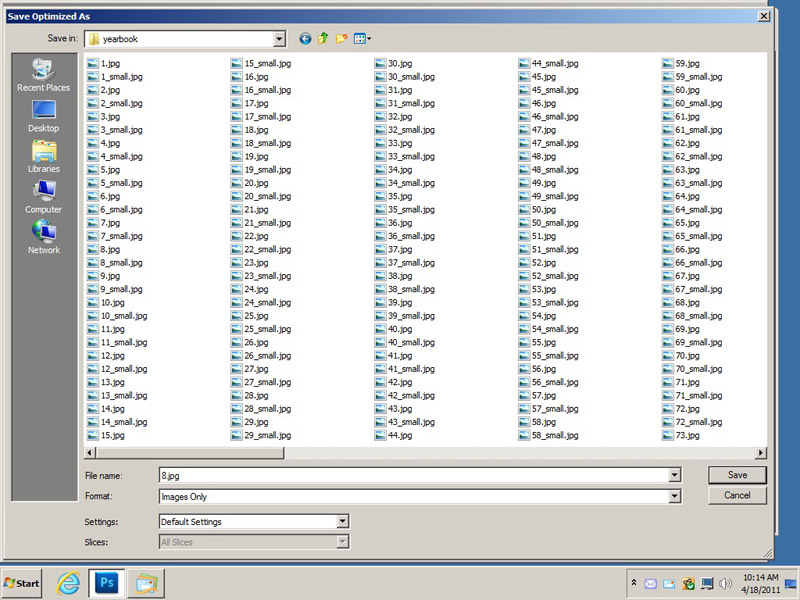Image resolution: width=800 pixels, height=600 pixels.
Task: Create a new folder
Action: click(x=341, y=39)
